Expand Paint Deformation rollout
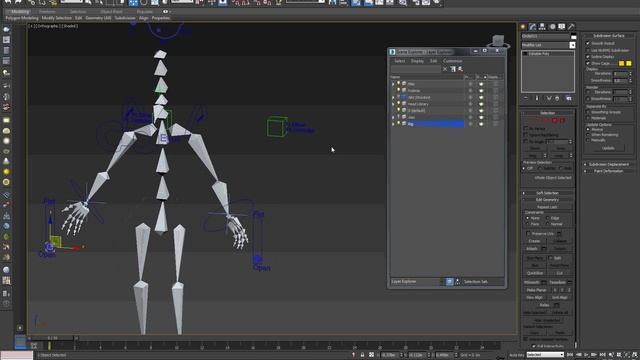This screenshot has height=360, width=640. click(609, 171)
